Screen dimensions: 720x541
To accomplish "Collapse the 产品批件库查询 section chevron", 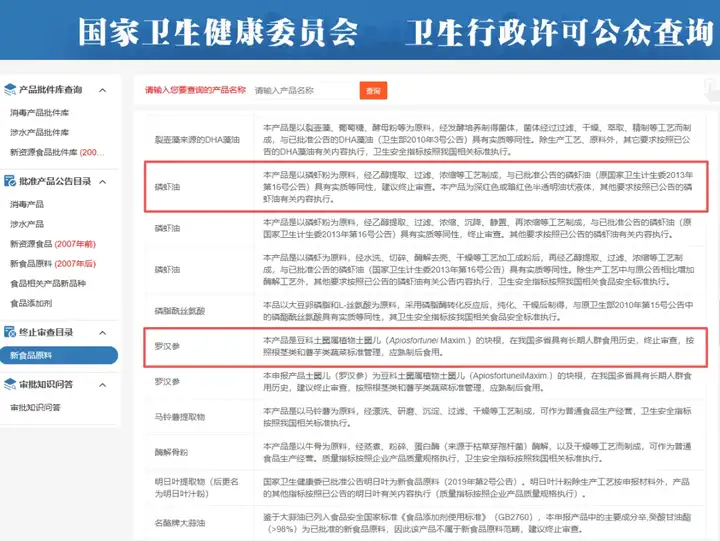I will coord(103,90).
